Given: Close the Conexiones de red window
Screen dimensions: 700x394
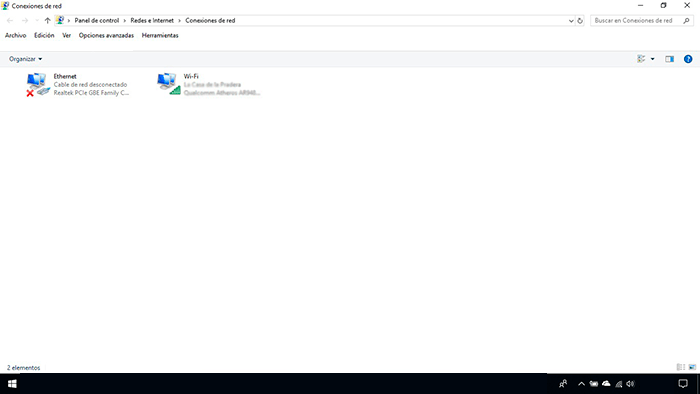Looking at the screenshot, I should (x=687, y=5).
